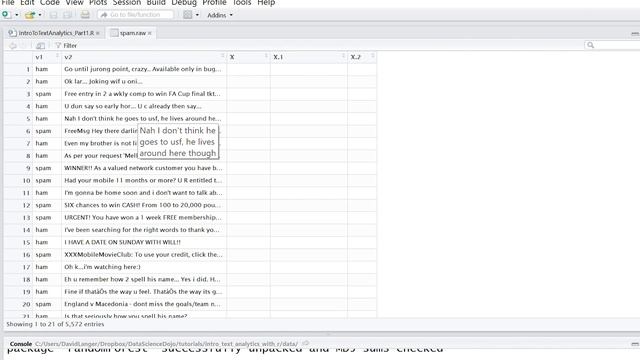640x360 pixels.
Task: Click cell 'Free entry in 2 a wkly comp'
Action: (x=144, y=93)
